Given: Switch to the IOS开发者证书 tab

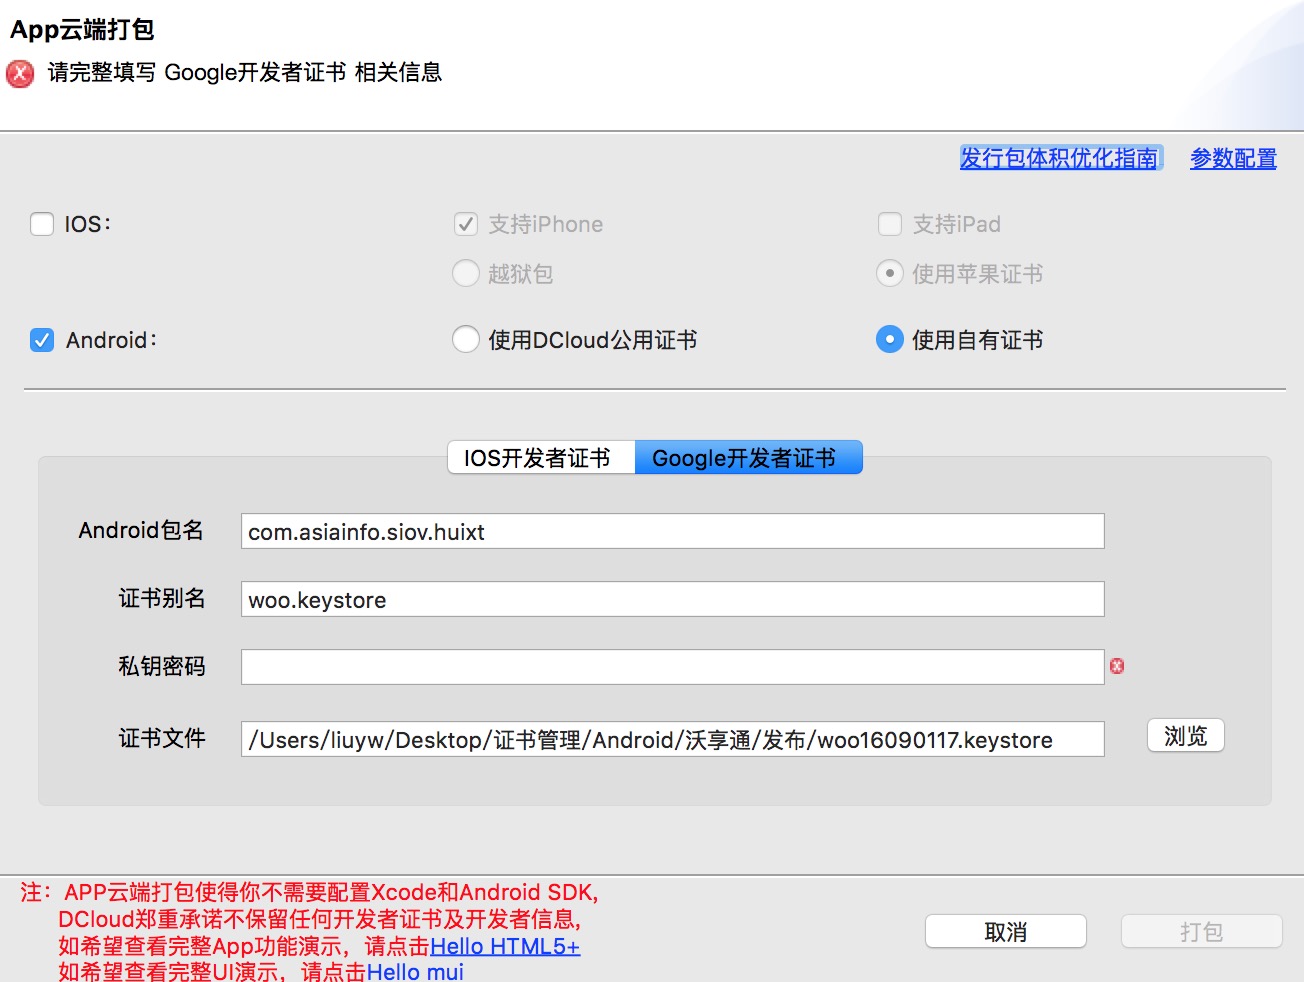Looking at the screenshot, I should pyautogui.click(x=540, y=458).
